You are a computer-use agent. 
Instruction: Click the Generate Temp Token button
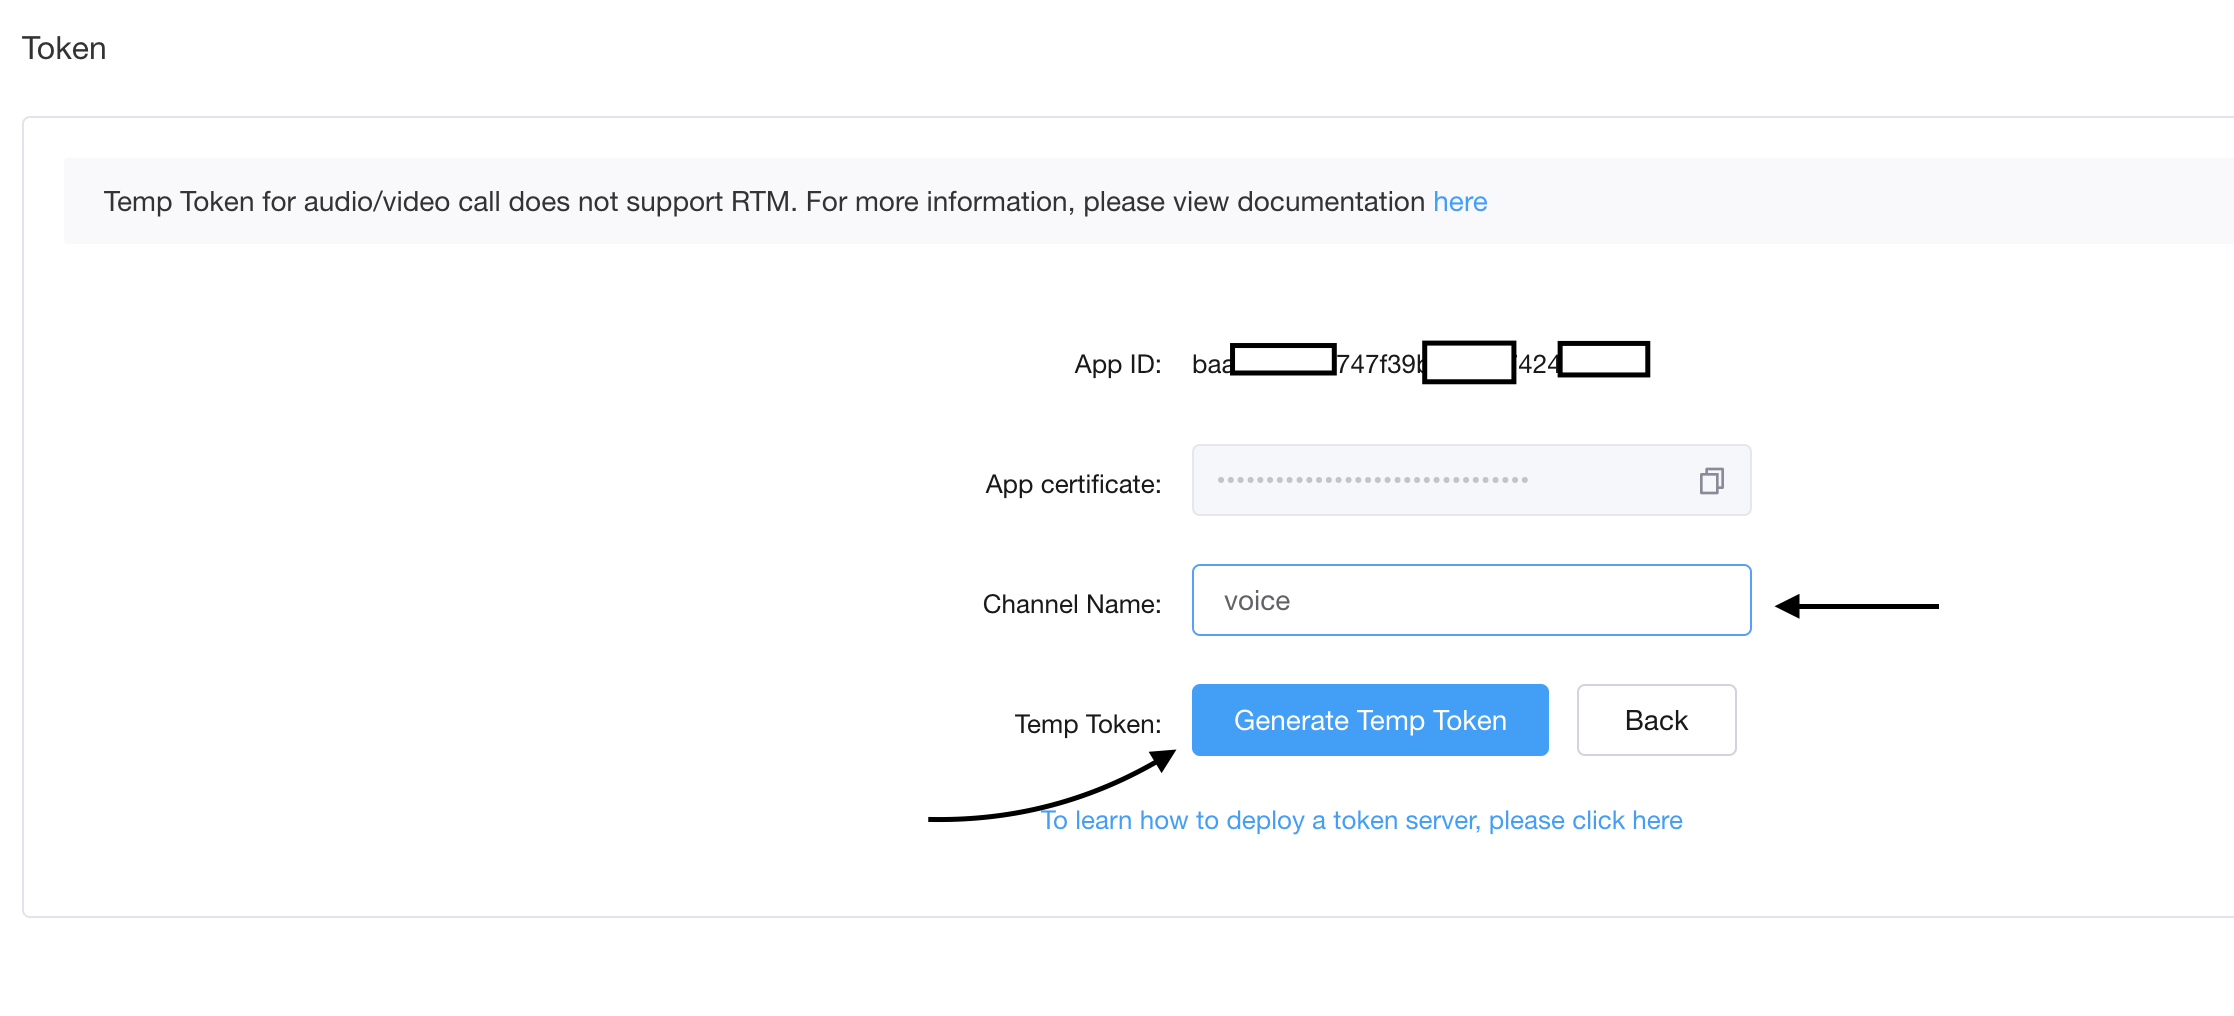coord(1369,720)
